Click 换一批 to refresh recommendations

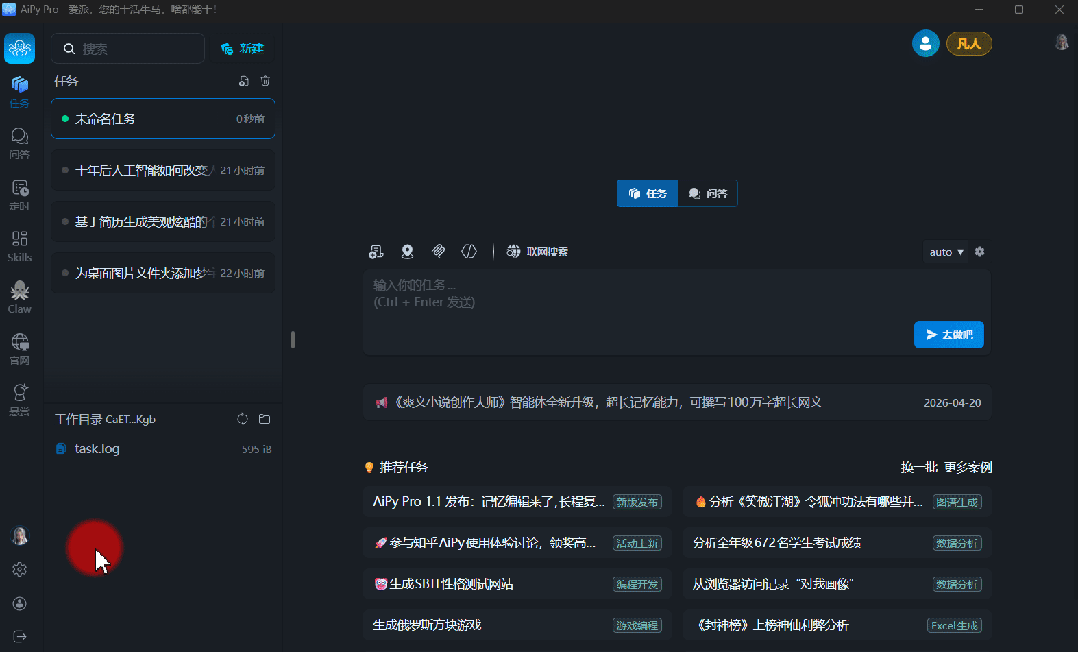pos(920,468)
